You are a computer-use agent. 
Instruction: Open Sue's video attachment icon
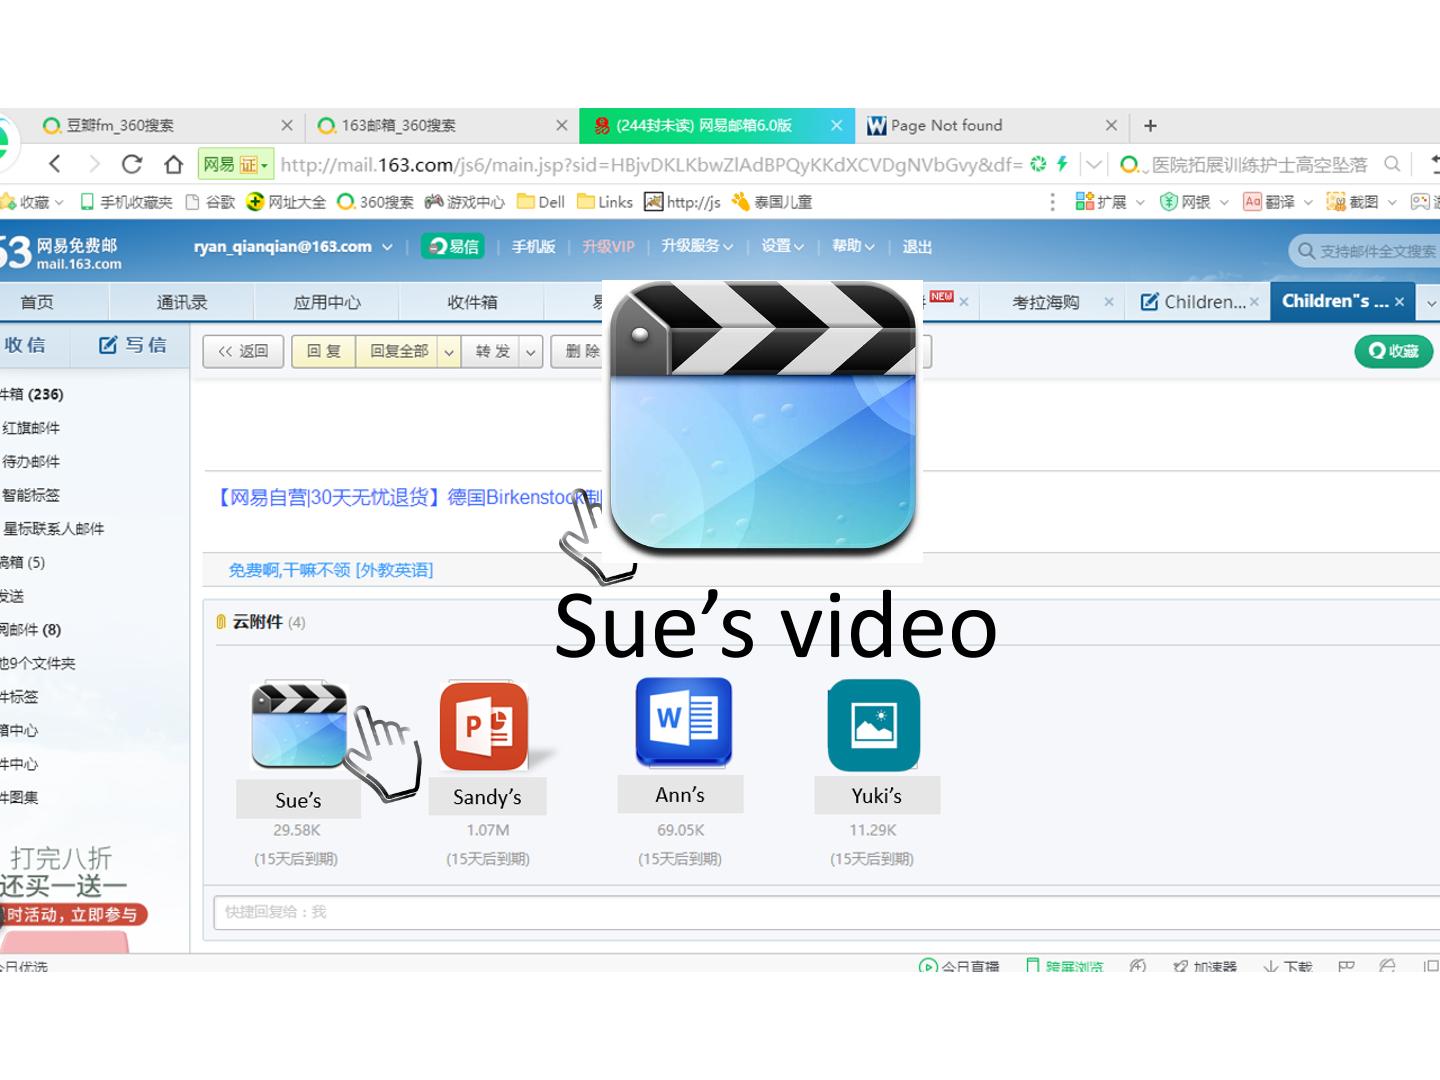tap(299, 725)
